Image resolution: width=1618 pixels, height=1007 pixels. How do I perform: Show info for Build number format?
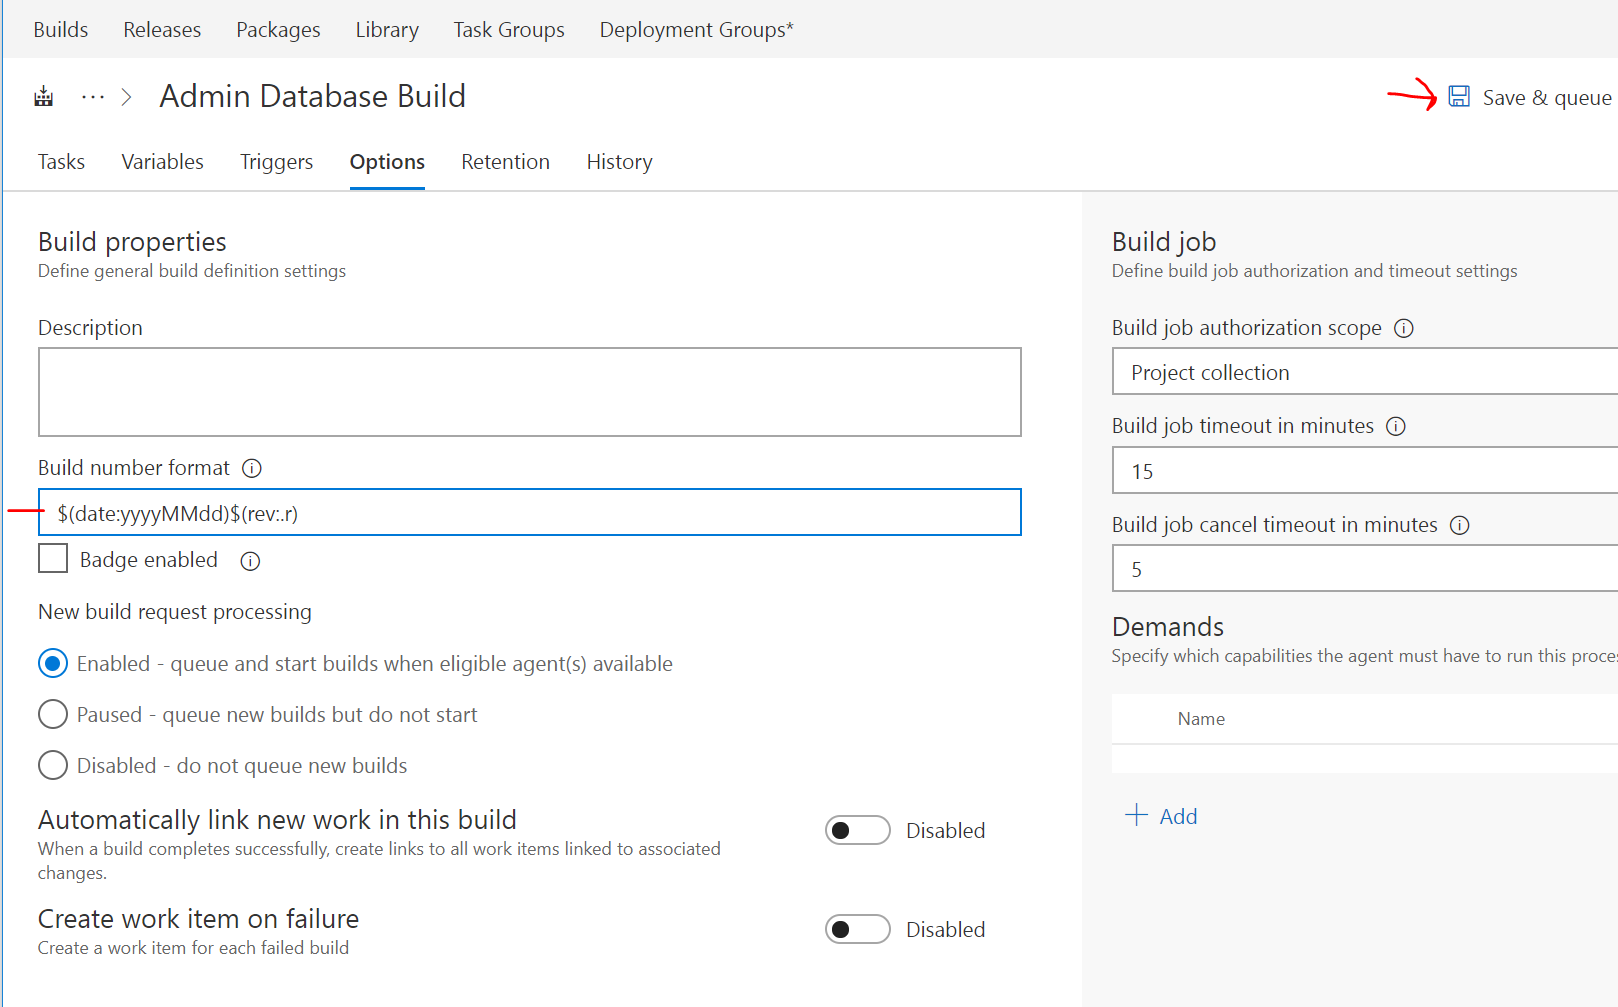click(x=252, y=468)
